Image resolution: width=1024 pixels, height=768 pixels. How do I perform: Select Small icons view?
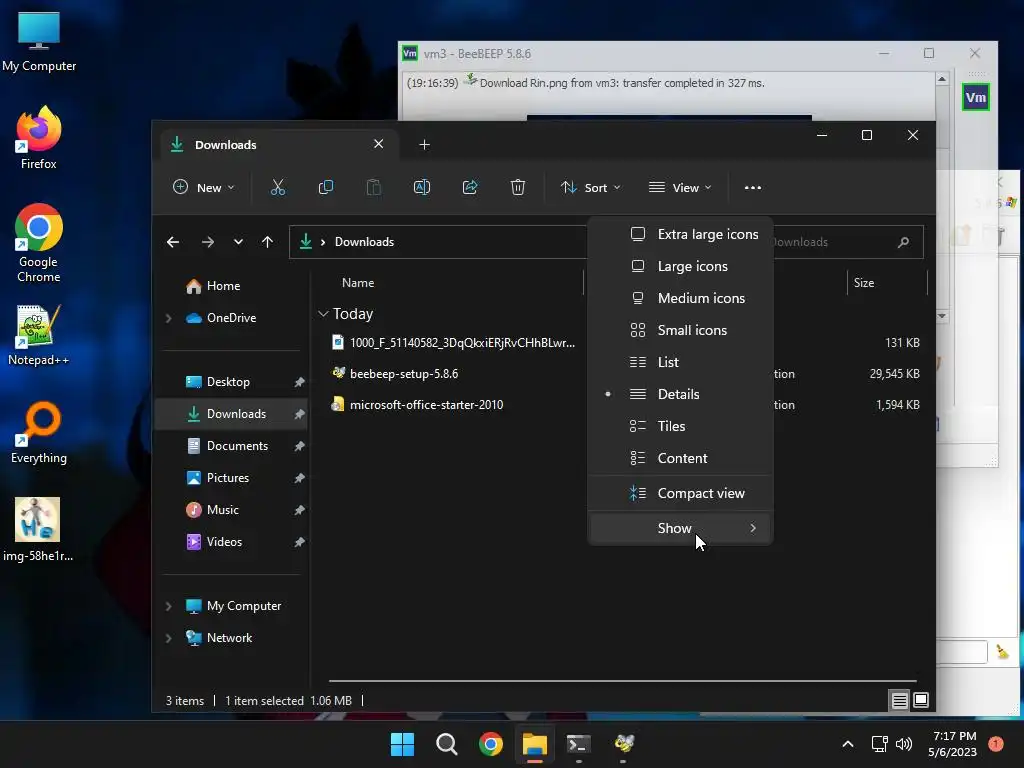click(x=681, y=330)
